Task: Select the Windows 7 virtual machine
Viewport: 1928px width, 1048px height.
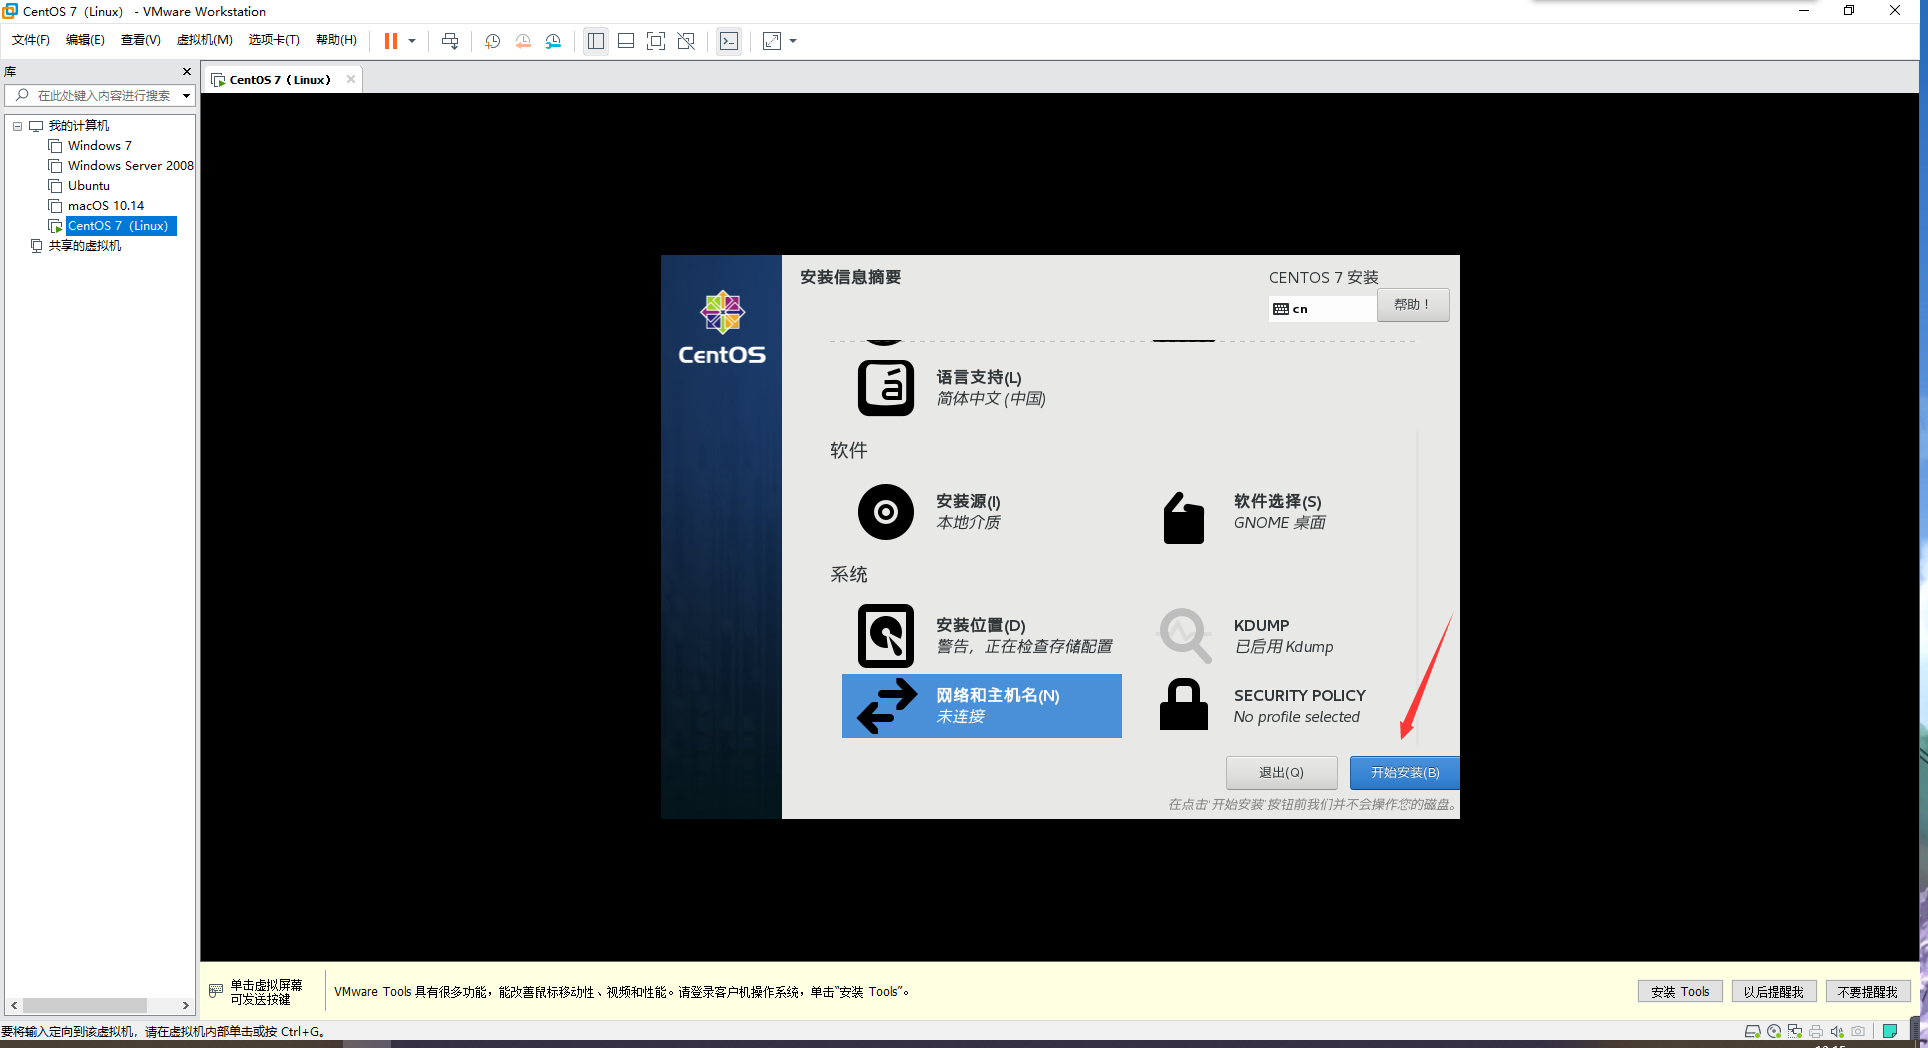Action: click(100, 146)
